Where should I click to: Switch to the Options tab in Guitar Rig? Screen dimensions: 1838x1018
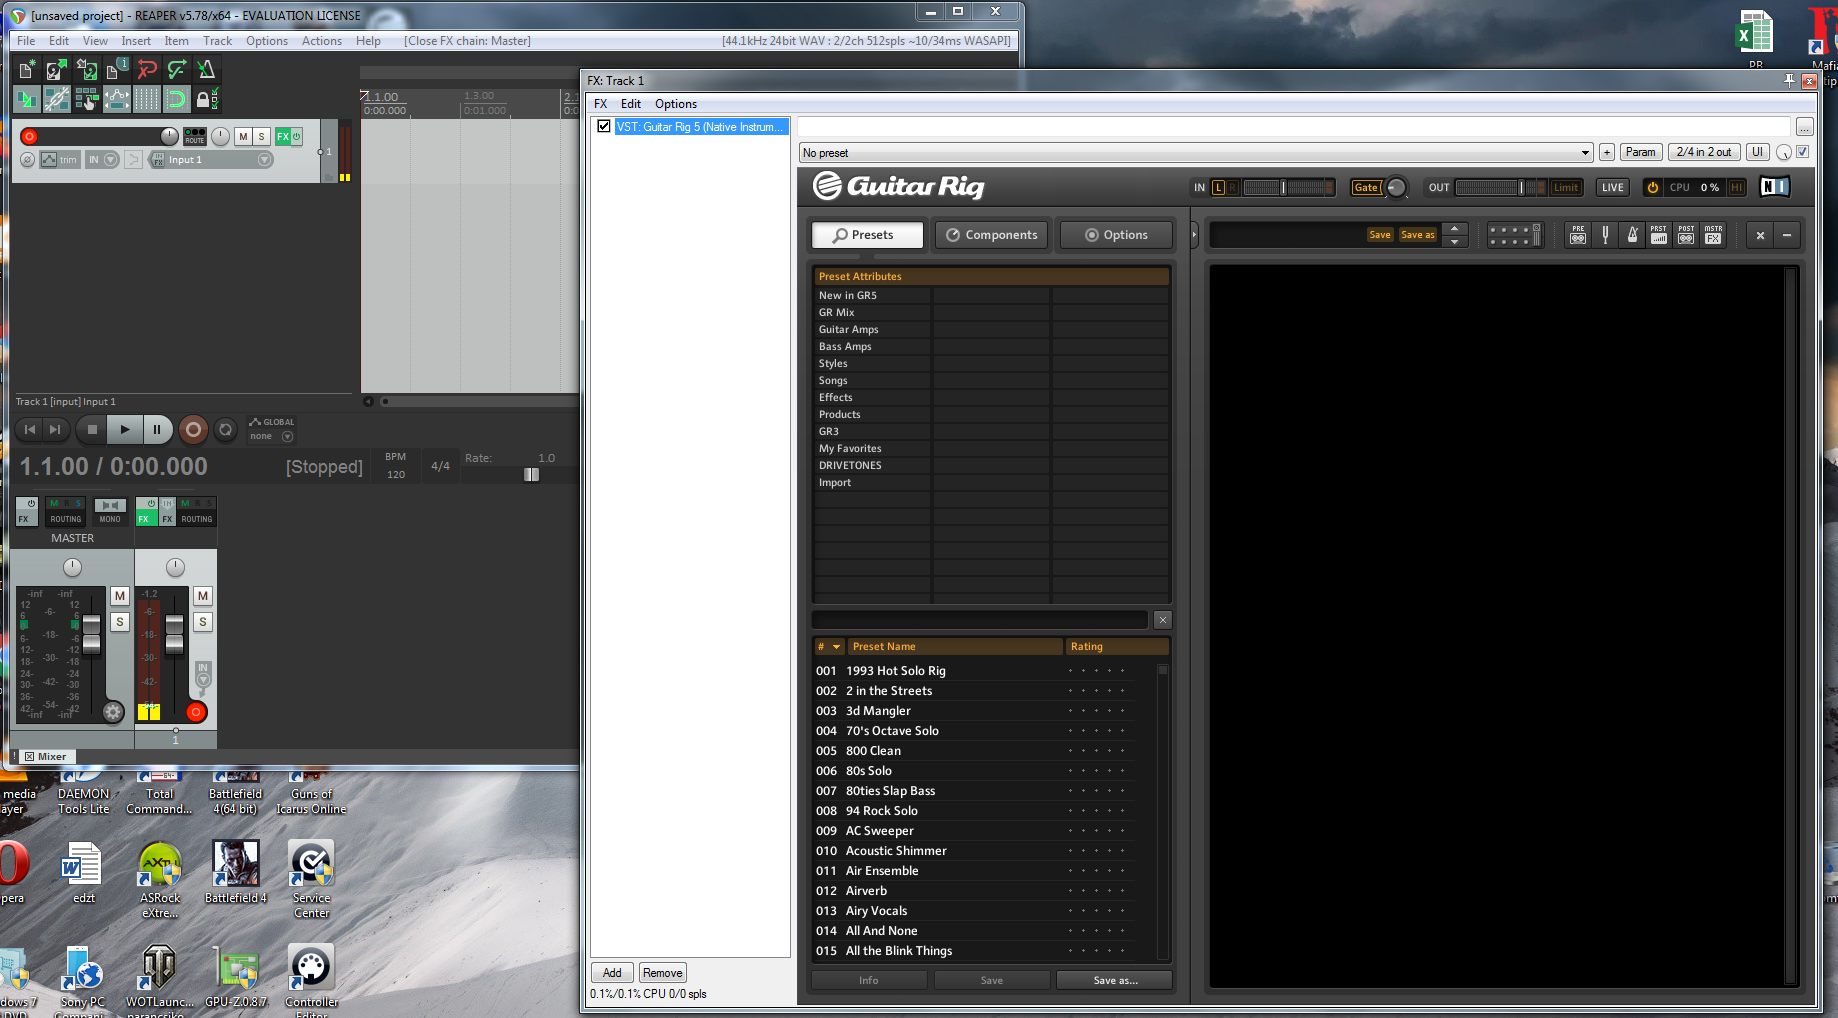[x=1117, y=235]
